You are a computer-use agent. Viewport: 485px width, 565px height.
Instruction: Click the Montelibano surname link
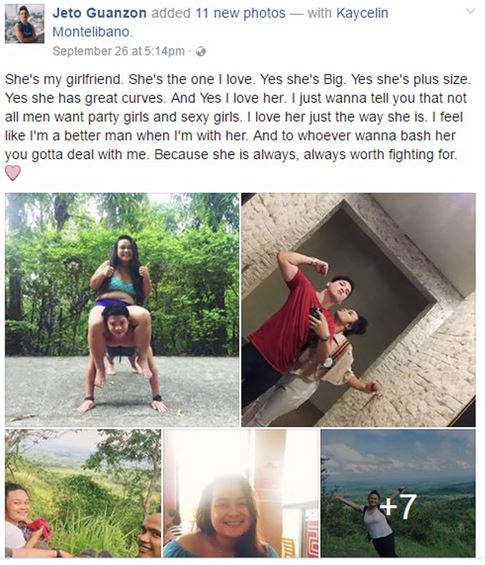pyautogui.click(x=92, y=32)
